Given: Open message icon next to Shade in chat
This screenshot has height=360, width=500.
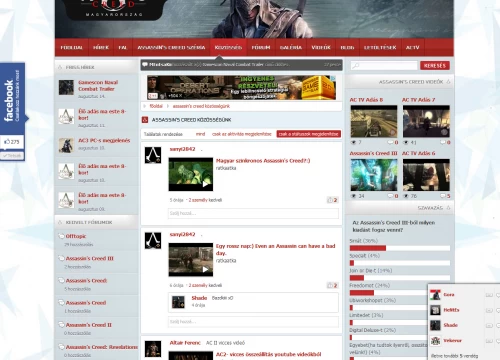Looking at the screenshot, I should point(489,325).
